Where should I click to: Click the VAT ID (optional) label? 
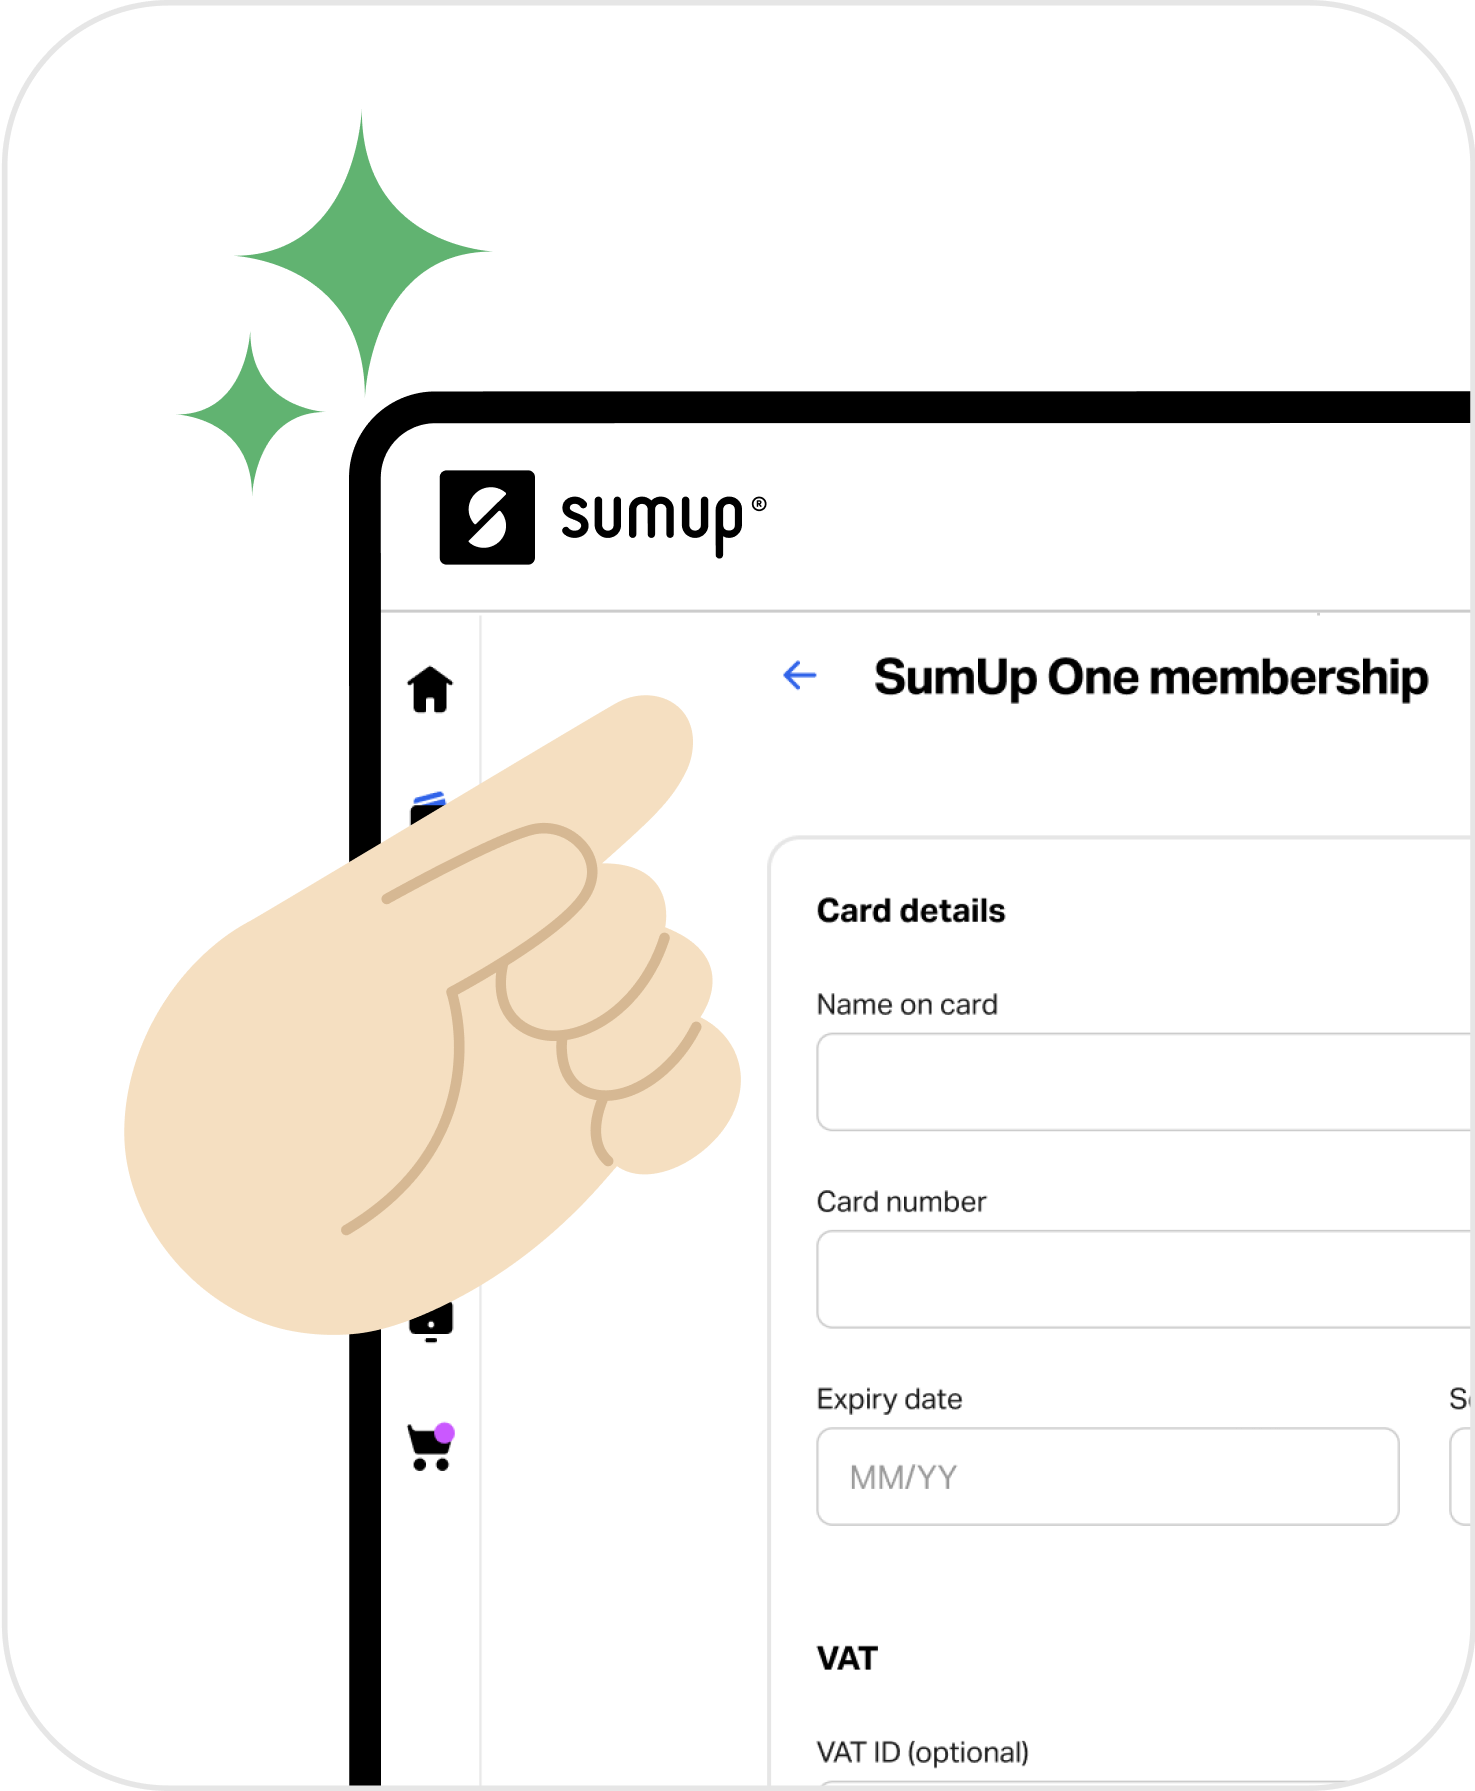pyautogui.click(x=923, y=1752)
